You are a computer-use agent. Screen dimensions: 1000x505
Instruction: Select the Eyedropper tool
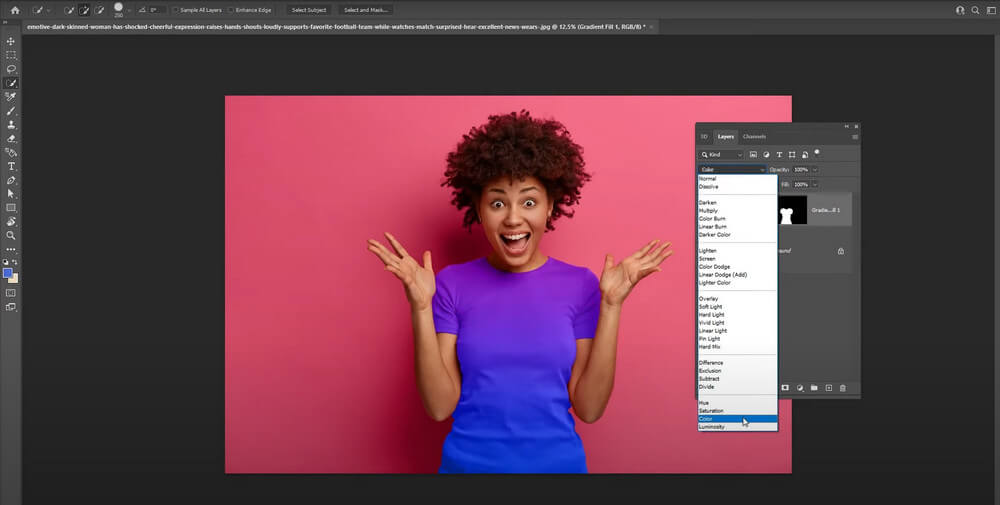pos(11,97)
